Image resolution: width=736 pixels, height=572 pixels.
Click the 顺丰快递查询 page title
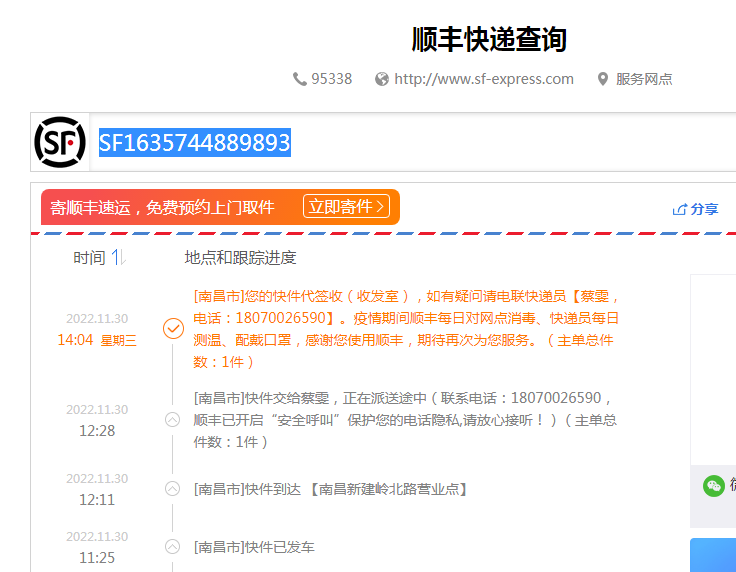click(x=489, y=39)
